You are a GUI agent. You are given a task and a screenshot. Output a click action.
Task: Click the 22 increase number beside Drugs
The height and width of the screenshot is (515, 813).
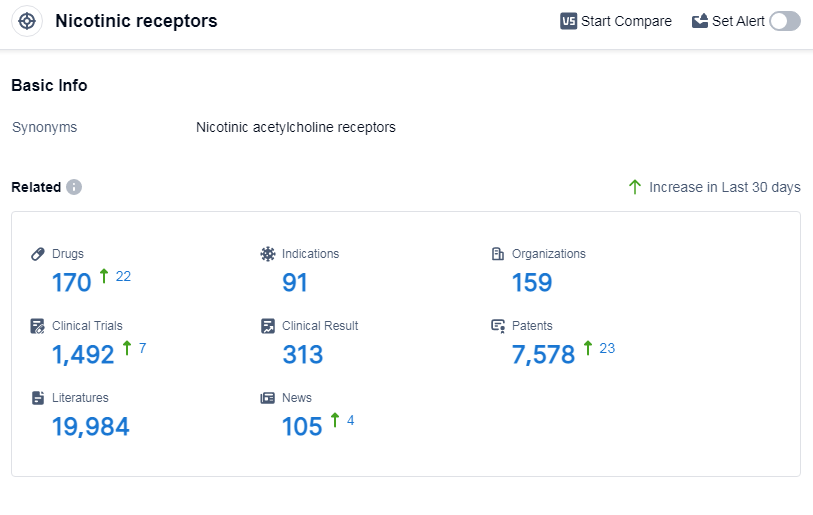click(123, 276)
